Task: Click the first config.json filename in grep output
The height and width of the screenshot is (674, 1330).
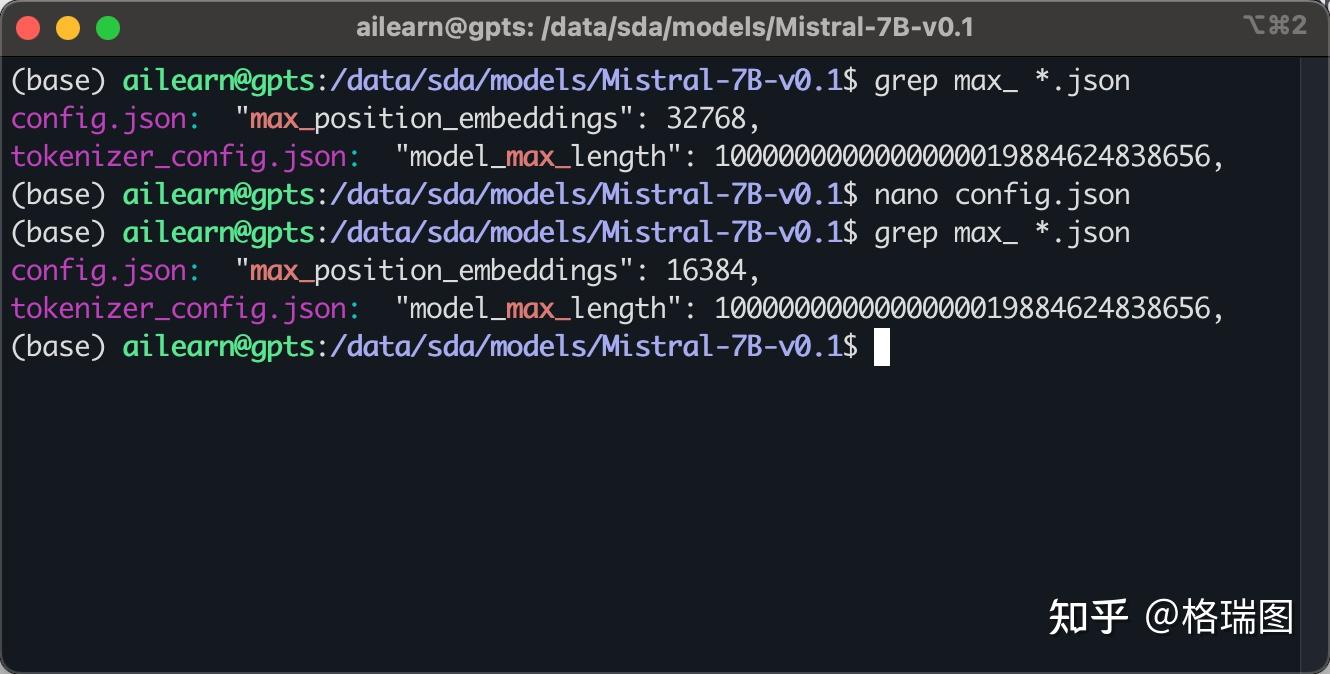Action: pyautogui.click(x=98, y=118)
